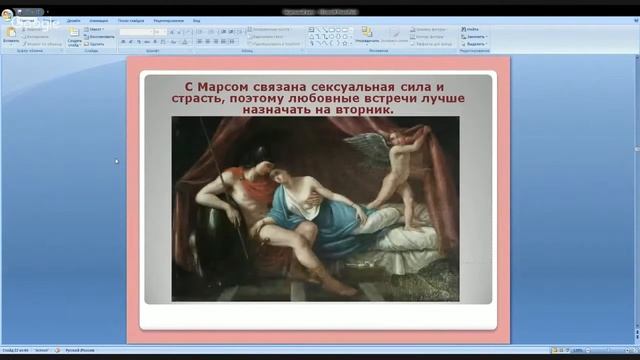This screenshot has height=360, width=640.
Task: Toggle Bold formatting in Font group
Action: pos(123,42)
